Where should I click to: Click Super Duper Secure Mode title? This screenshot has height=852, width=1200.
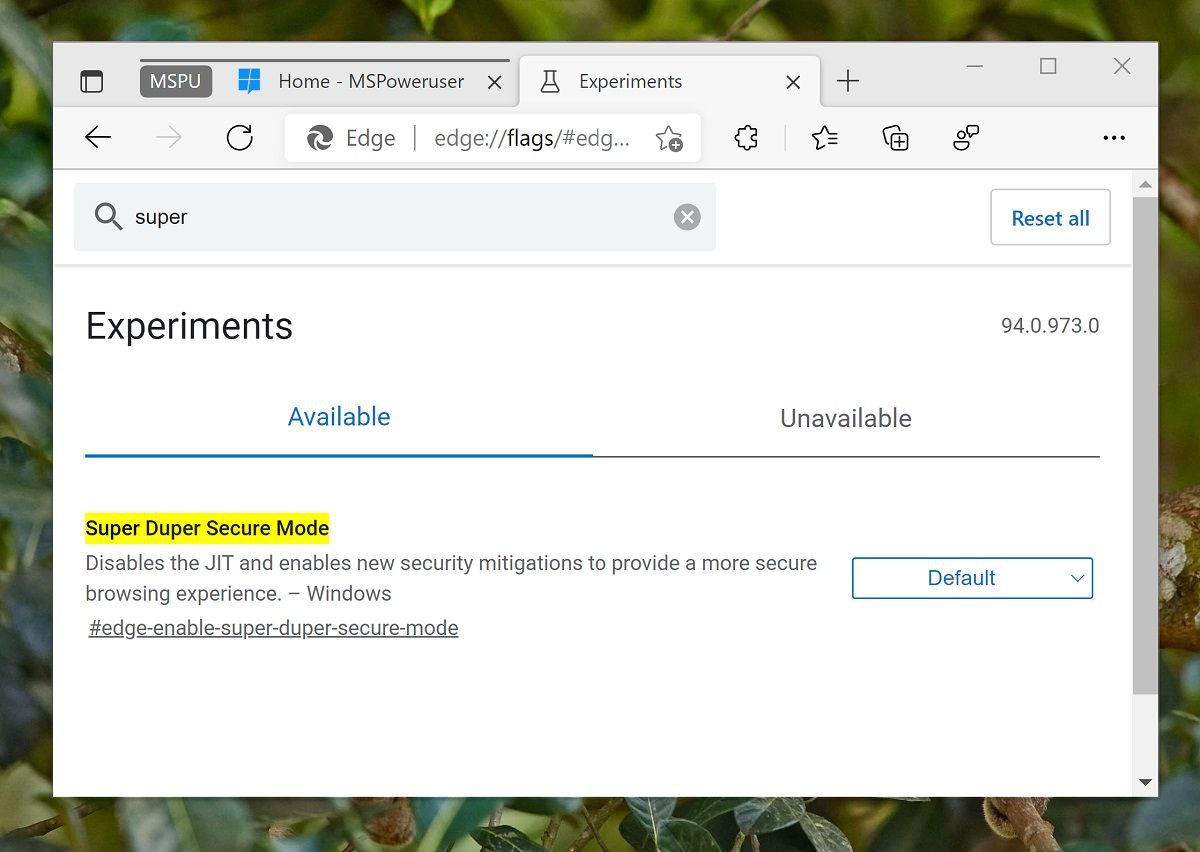tap(207, 527)
